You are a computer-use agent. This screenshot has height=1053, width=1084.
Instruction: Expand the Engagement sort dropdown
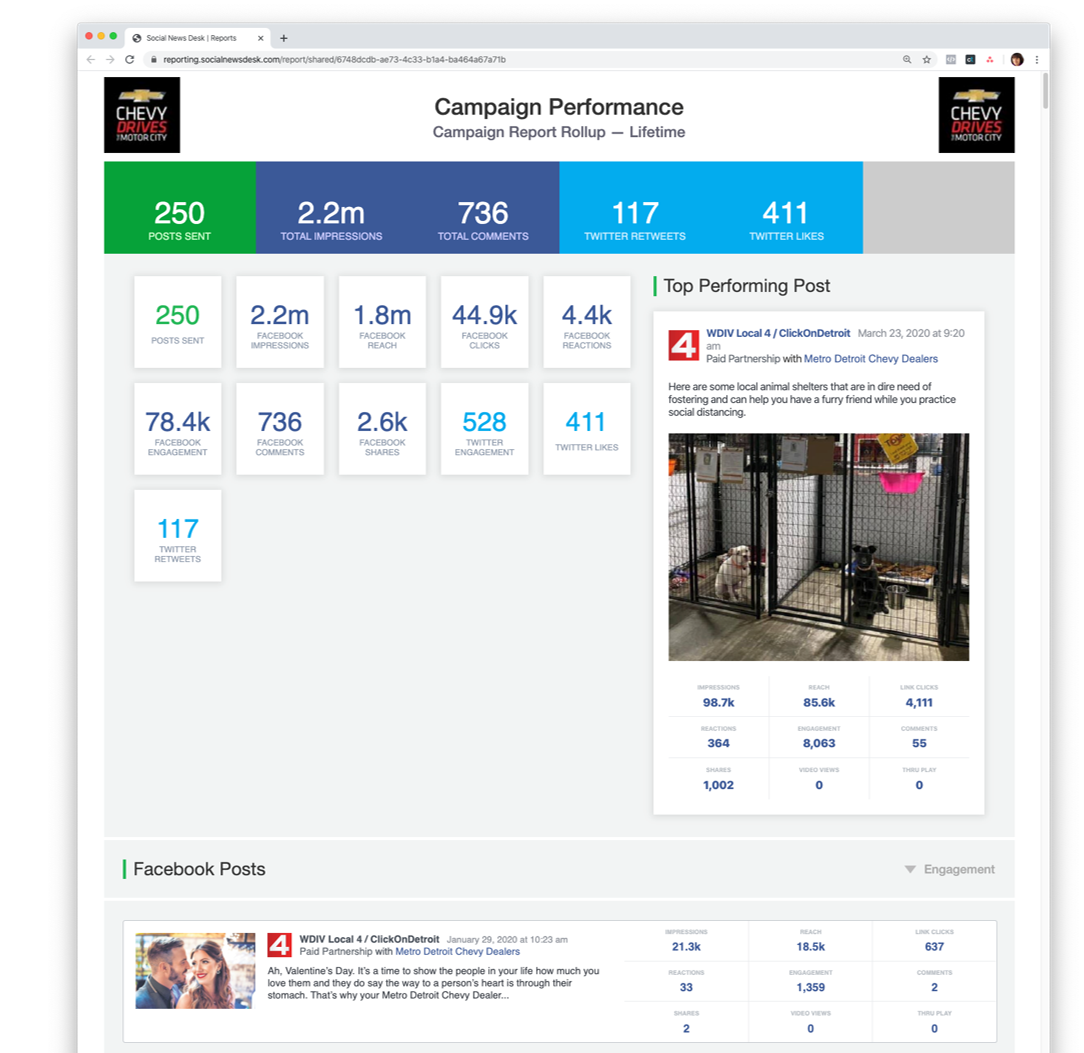coord(950,869)
